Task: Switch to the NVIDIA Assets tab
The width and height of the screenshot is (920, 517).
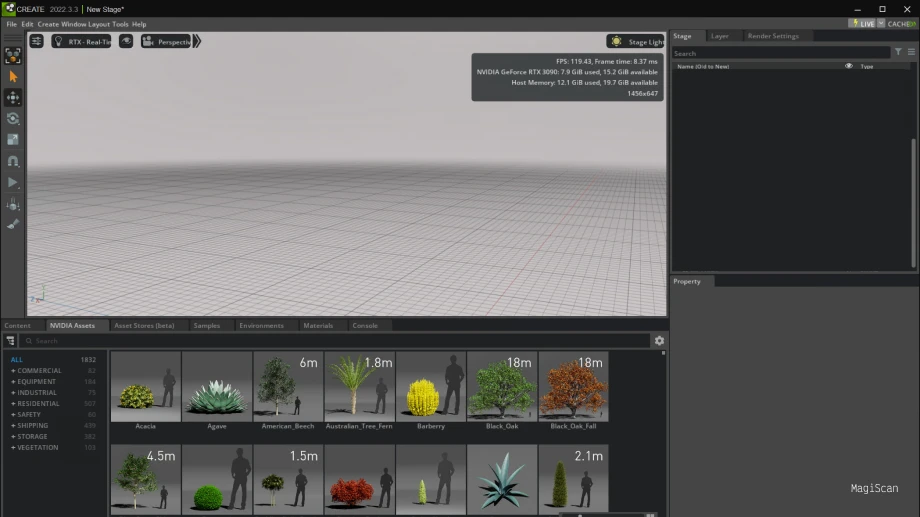Action: coord(72,325)
